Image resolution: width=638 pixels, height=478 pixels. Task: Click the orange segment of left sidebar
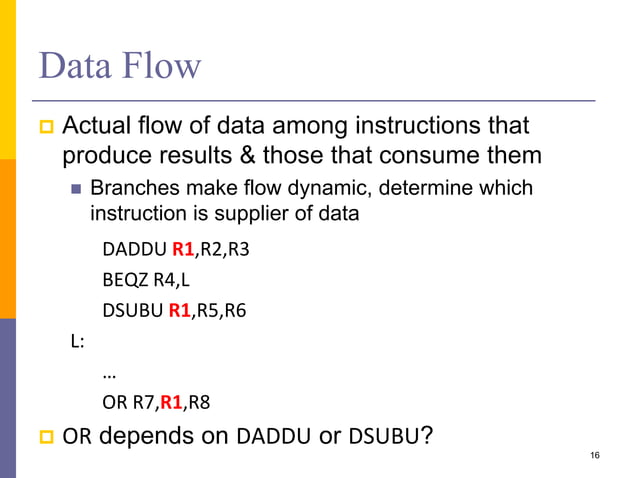tap(8, 239)
